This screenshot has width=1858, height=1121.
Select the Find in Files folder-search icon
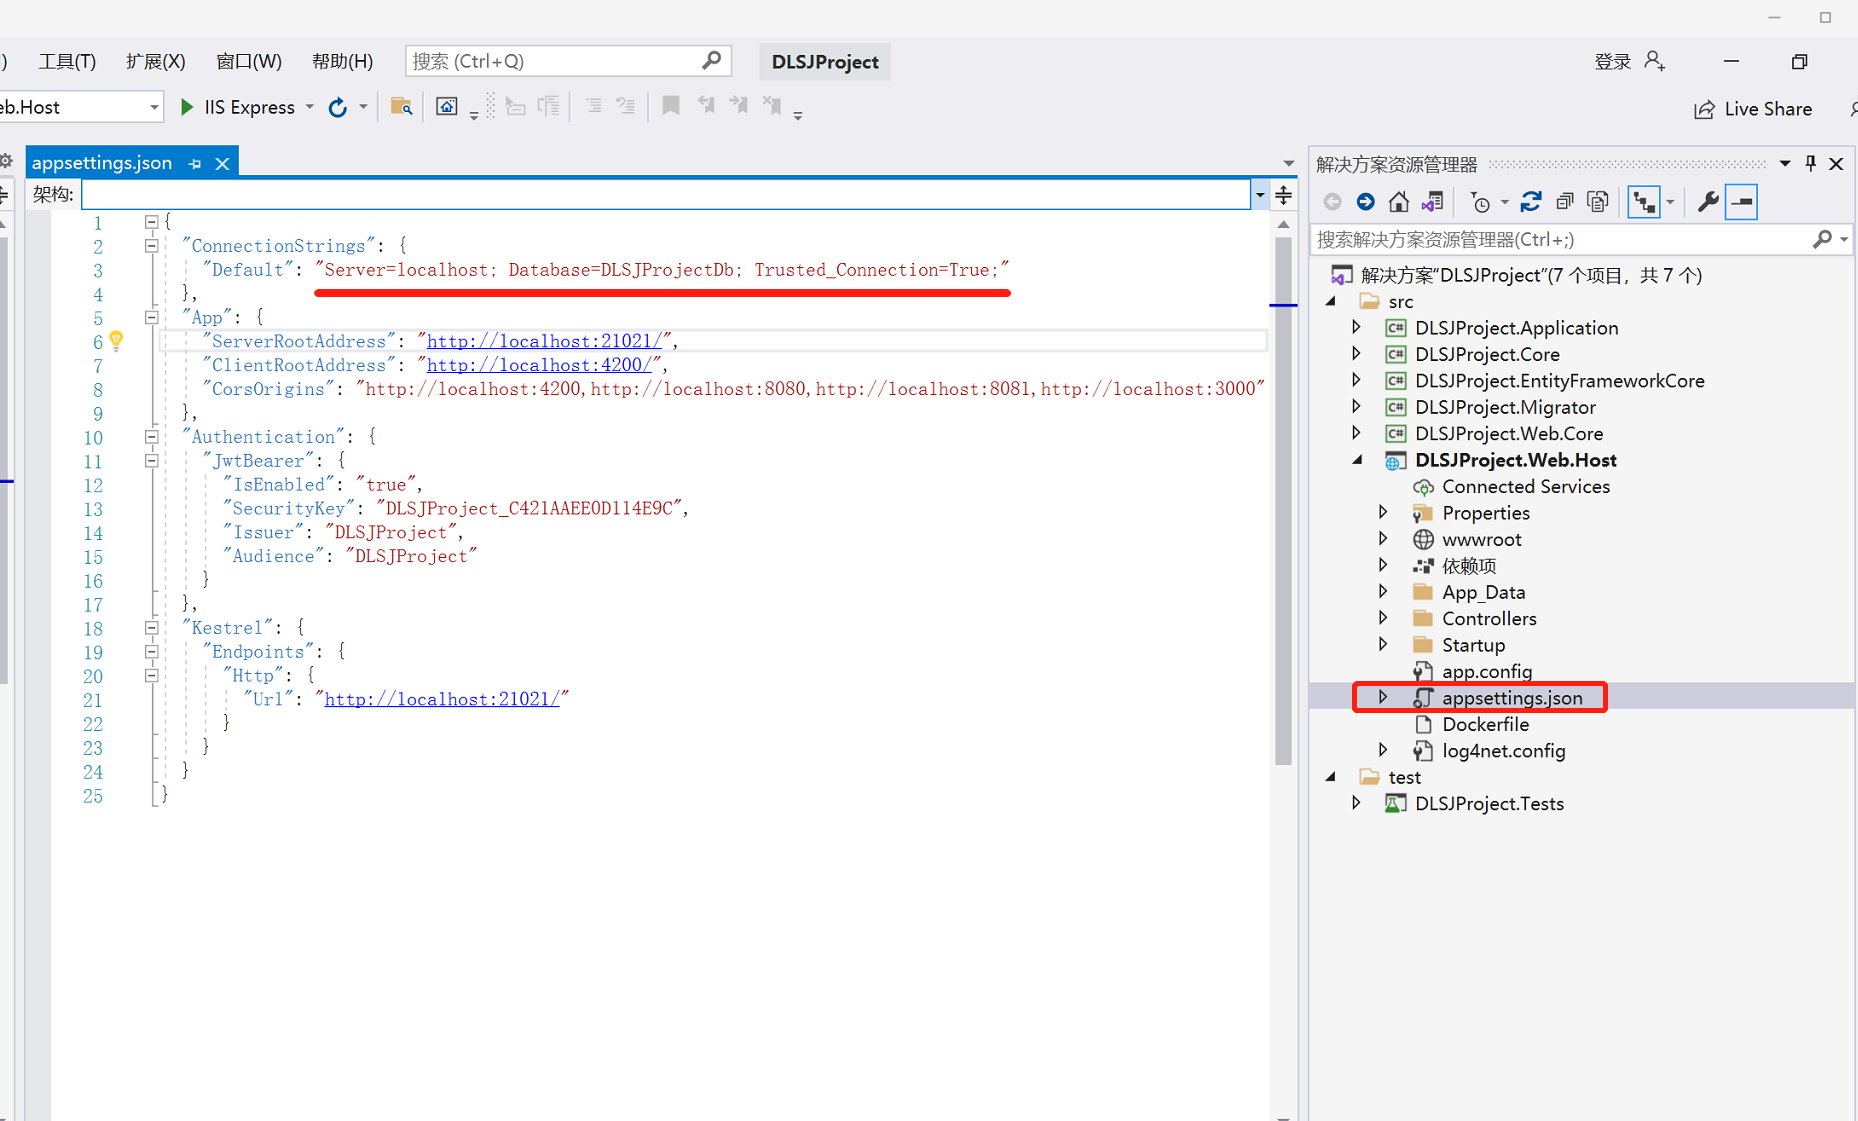(401, 105)
